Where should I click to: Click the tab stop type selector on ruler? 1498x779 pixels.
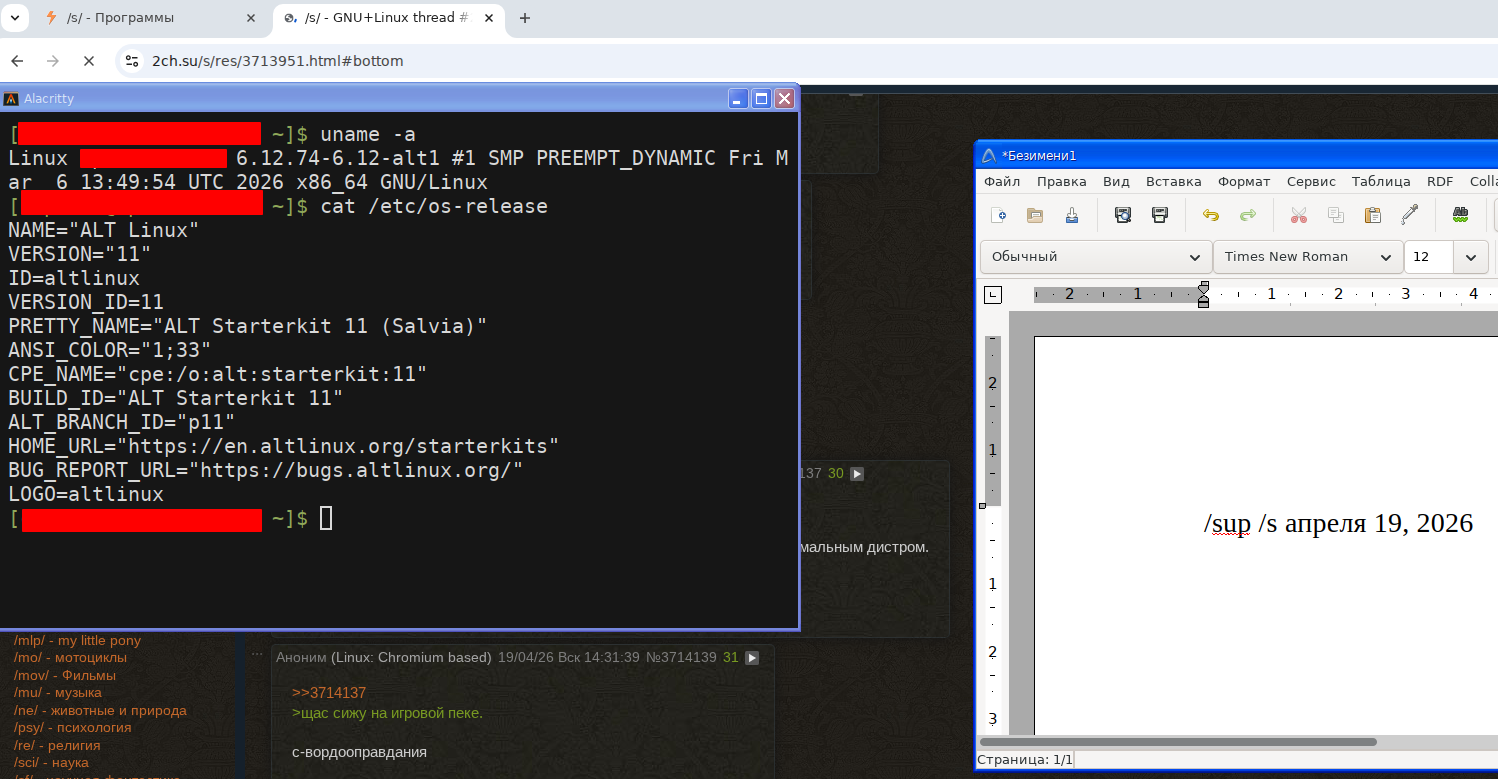[x=992, y=294]
